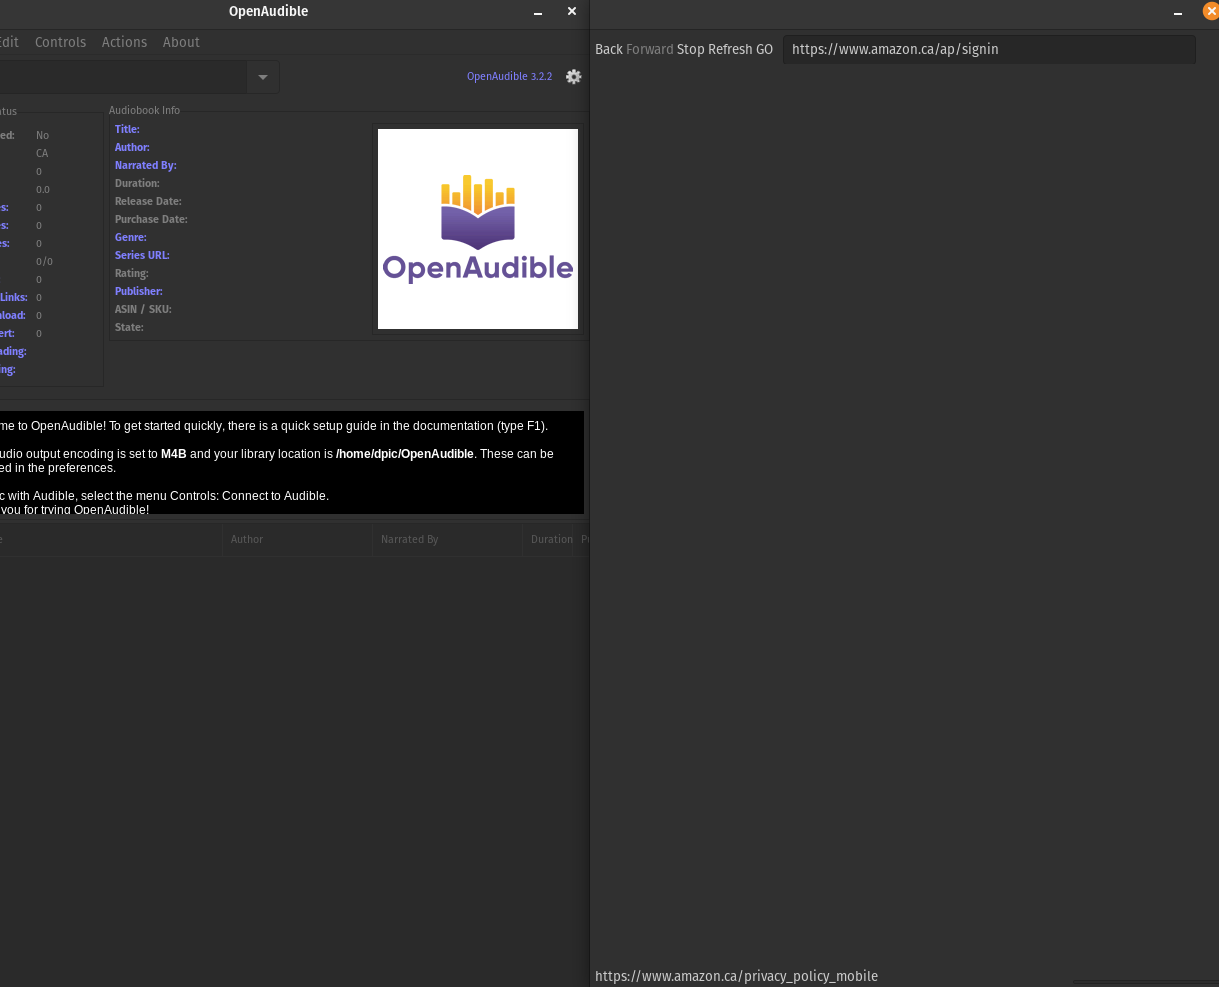This screenshot has width=1219, height=987.
Task: Click the Back browser button
Action: pos(608,49)
